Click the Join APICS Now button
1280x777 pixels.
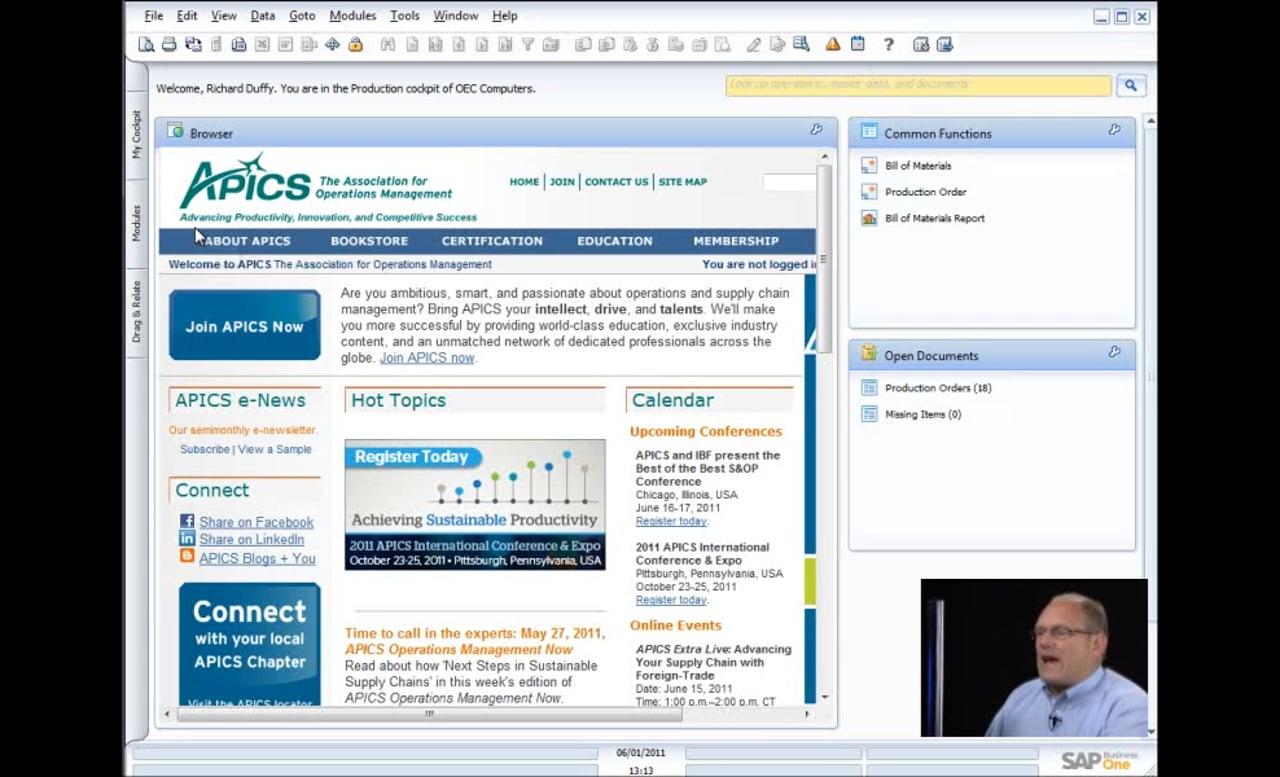(245, 325)
